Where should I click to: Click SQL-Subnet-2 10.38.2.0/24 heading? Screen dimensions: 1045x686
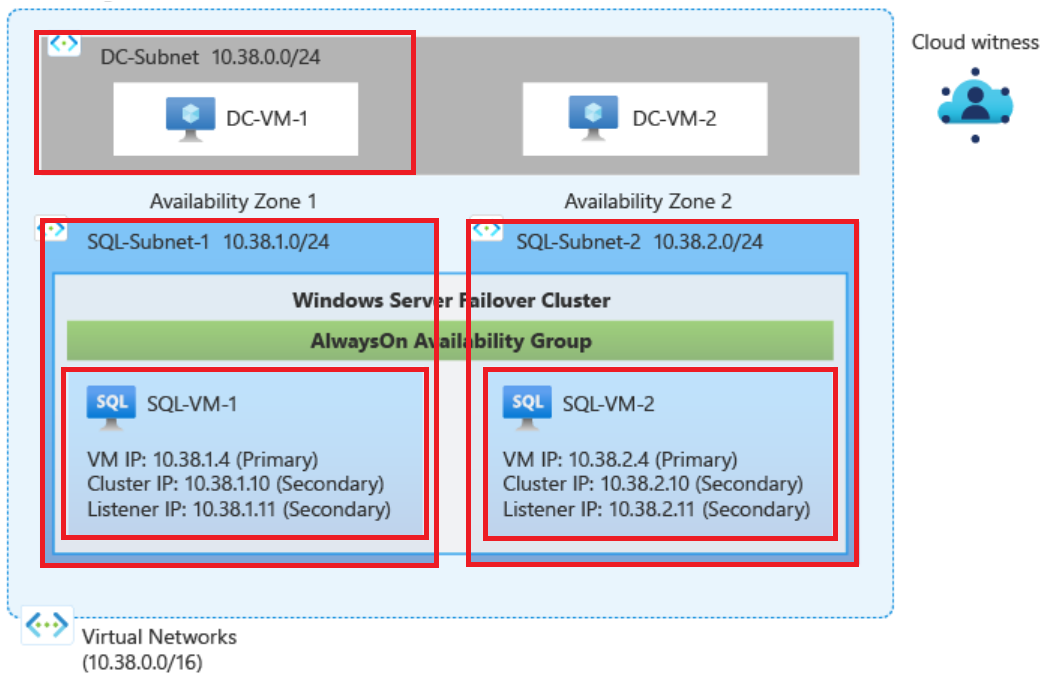point(640,242)
